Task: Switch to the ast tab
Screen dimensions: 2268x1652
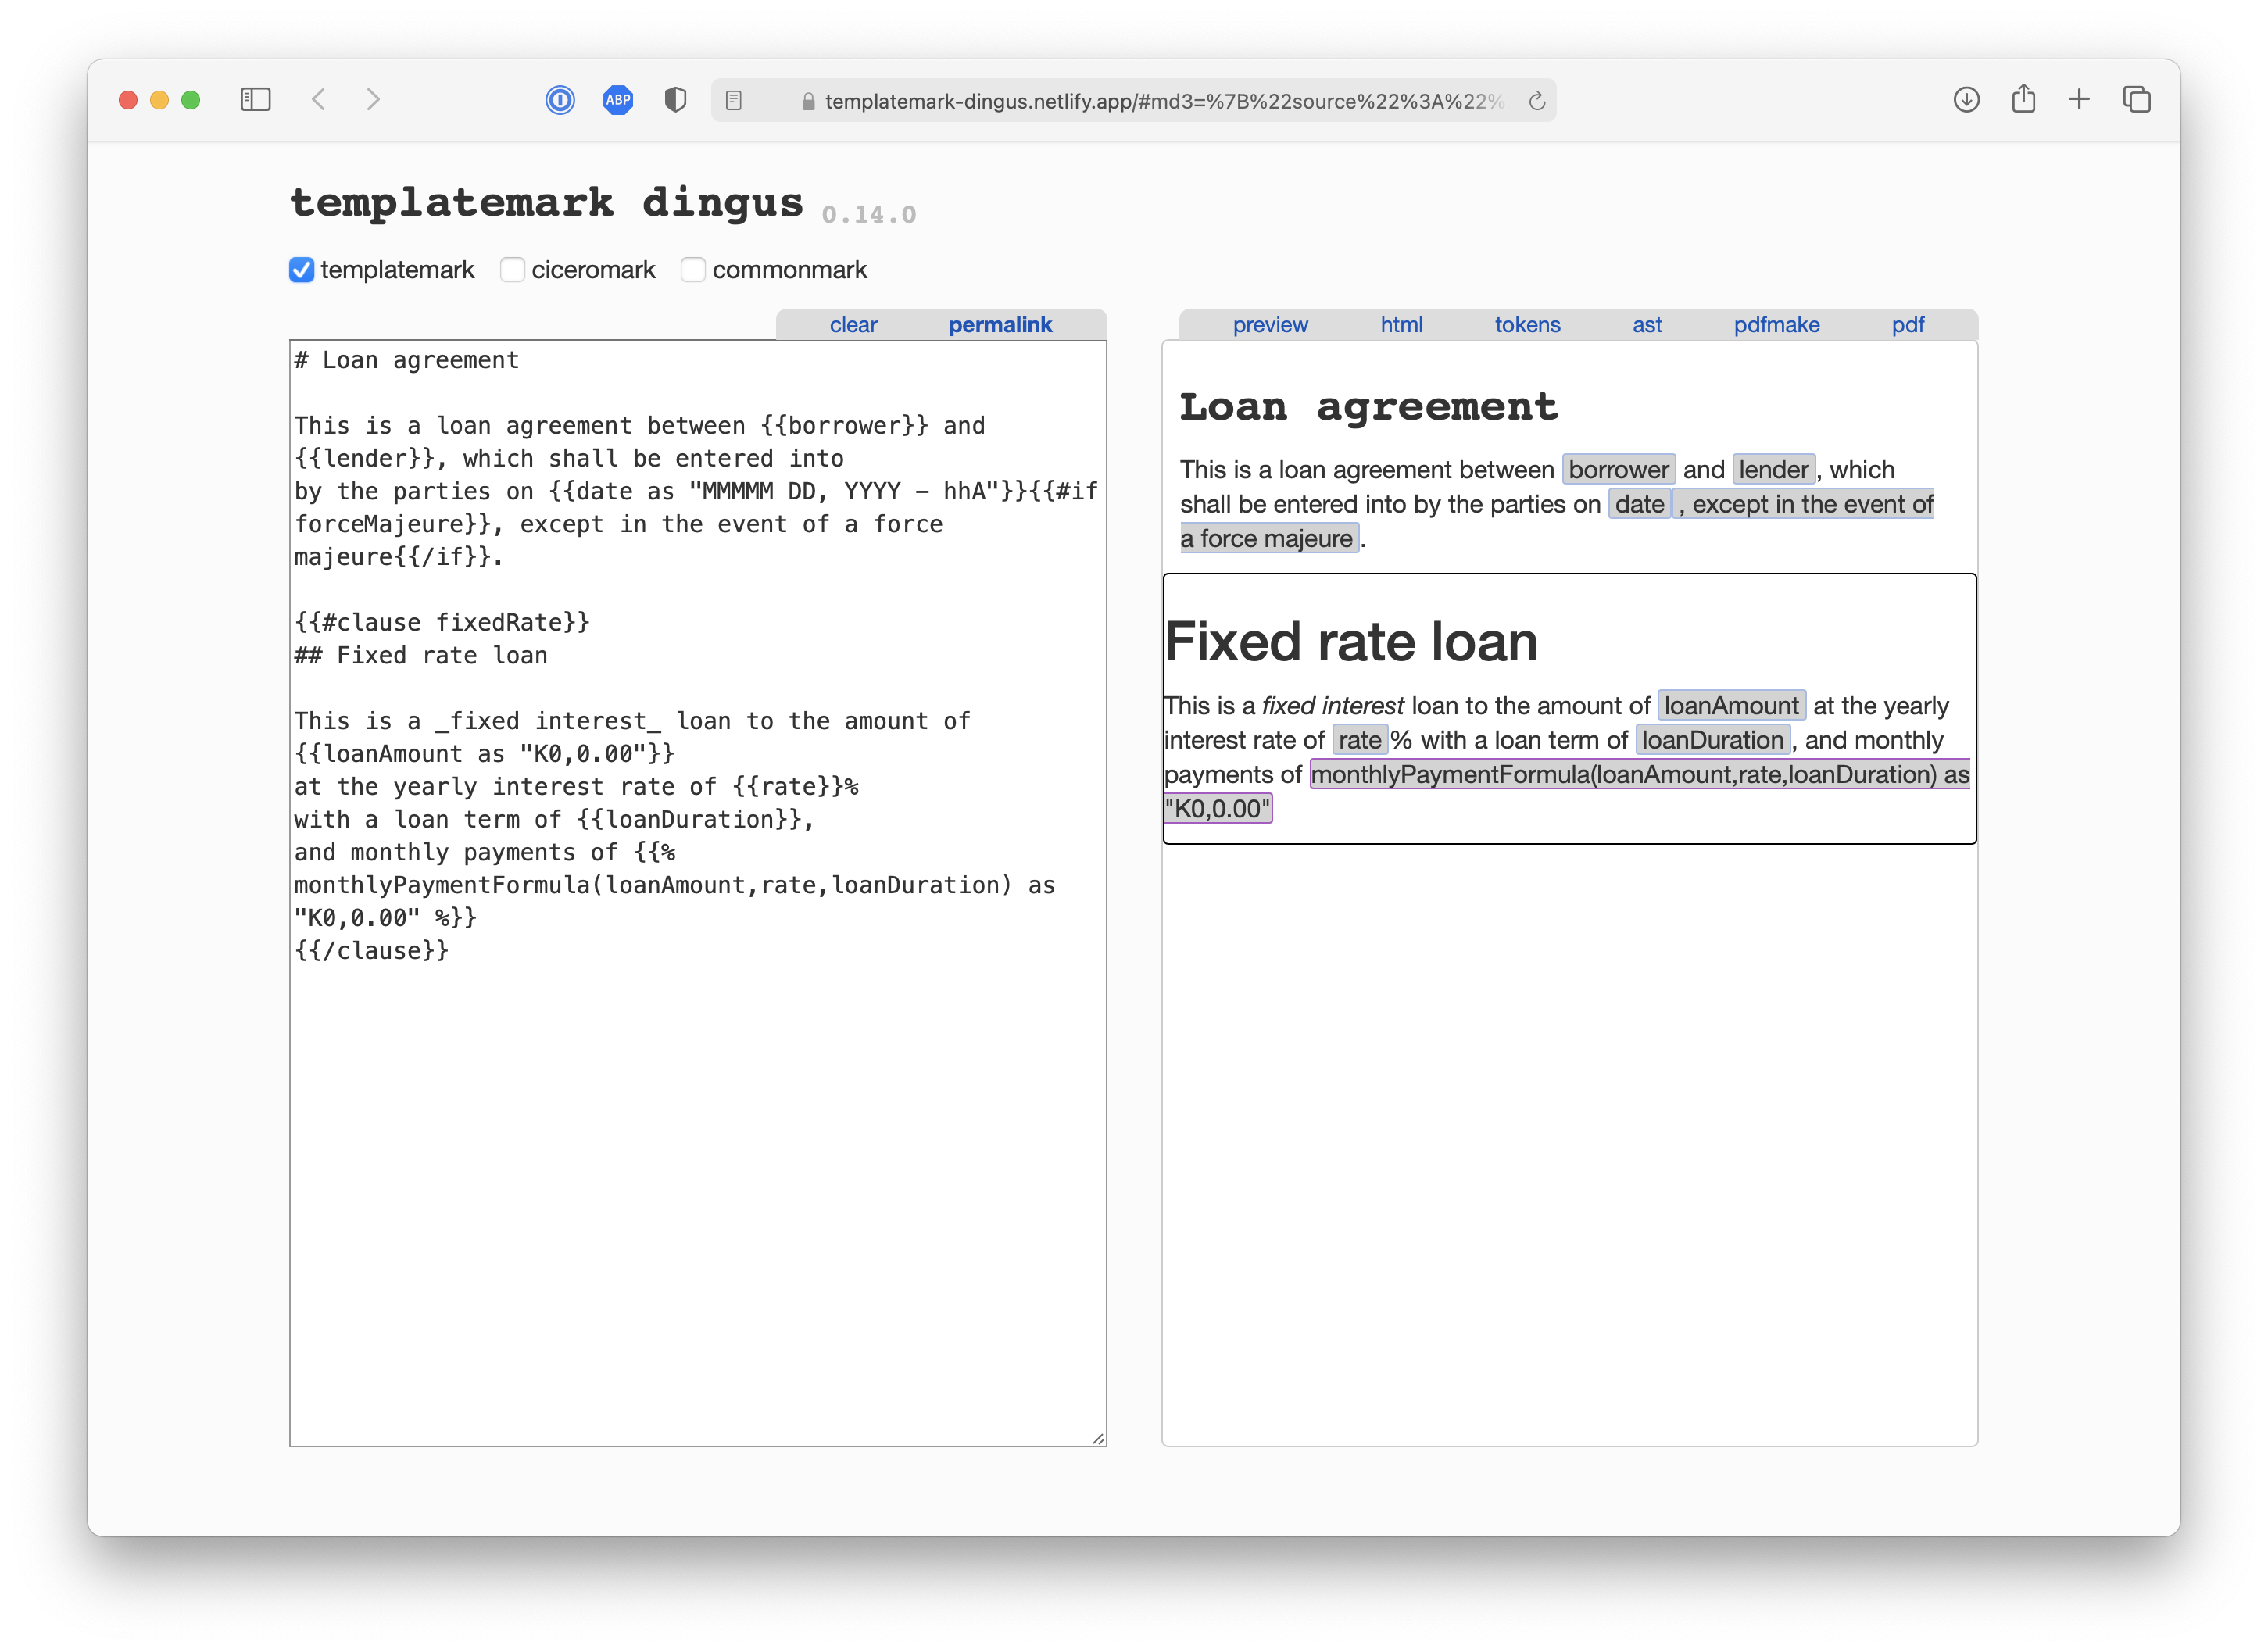Action: [1647, 325]
